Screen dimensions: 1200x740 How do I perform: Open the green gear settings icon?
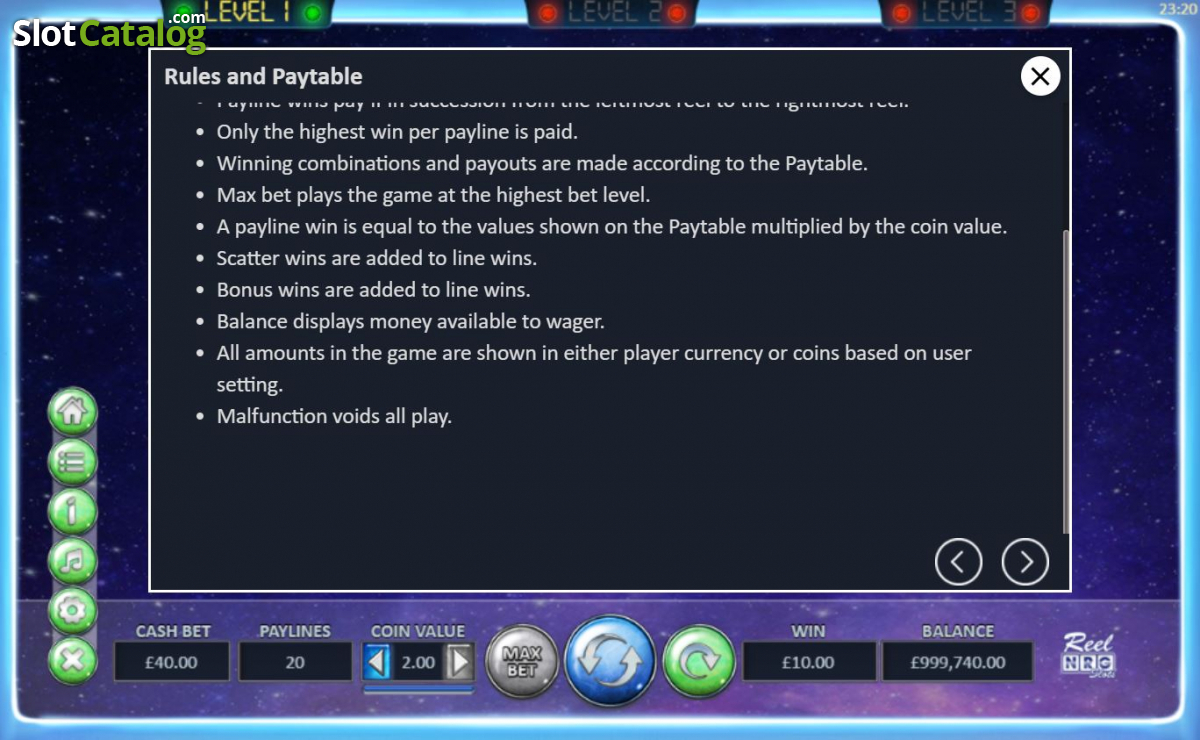click(73, 611)
